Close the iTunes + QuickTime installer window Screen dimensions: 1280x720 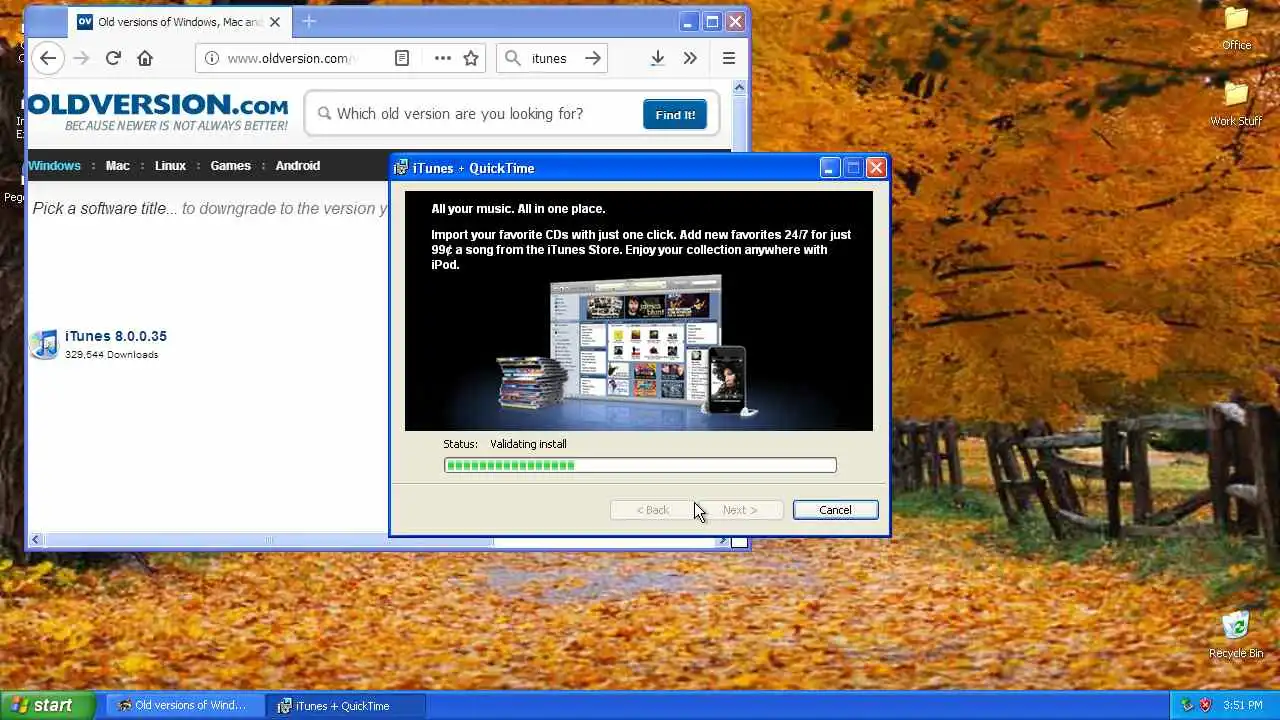(x=876, y=168)
